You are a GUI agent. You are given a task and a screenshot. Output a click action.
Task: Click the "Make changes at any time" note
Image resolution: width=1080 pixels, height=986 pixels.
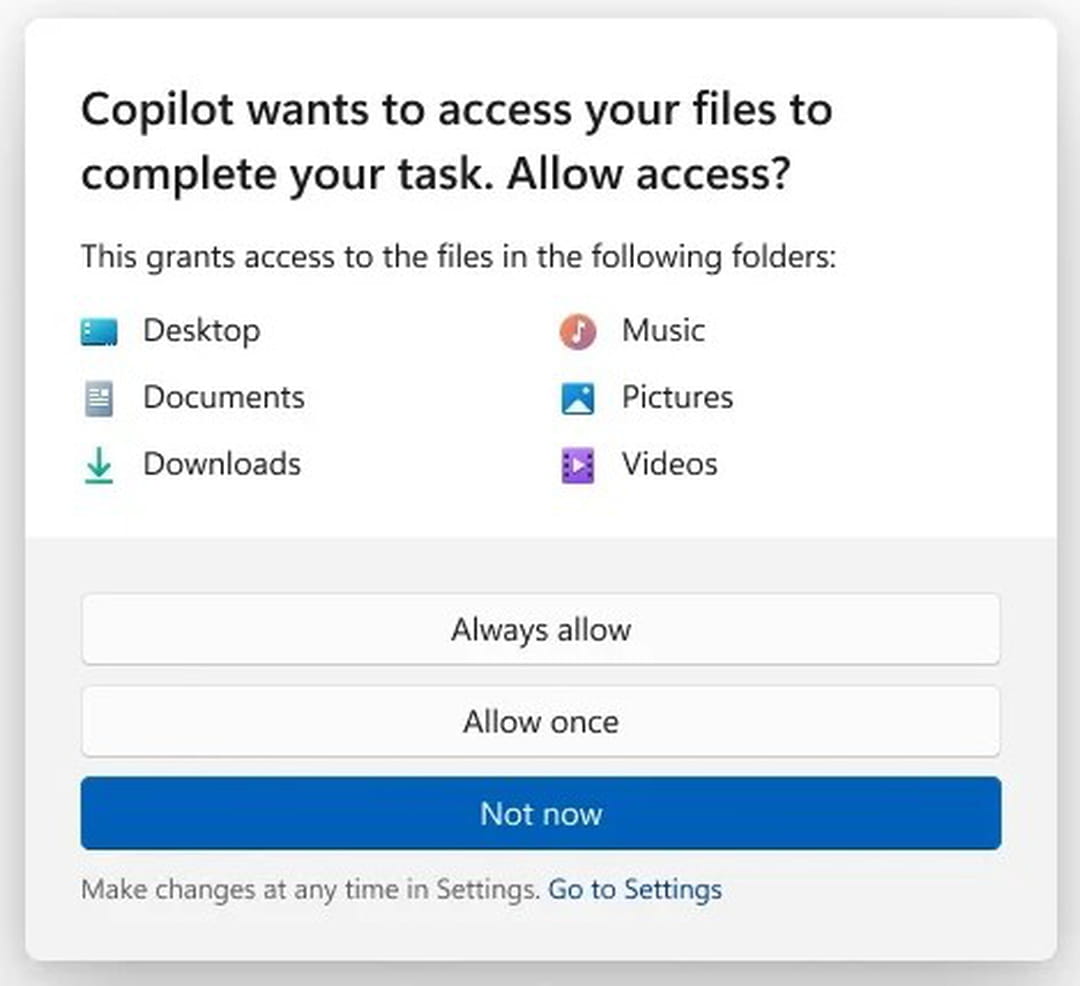pos(310,890)
